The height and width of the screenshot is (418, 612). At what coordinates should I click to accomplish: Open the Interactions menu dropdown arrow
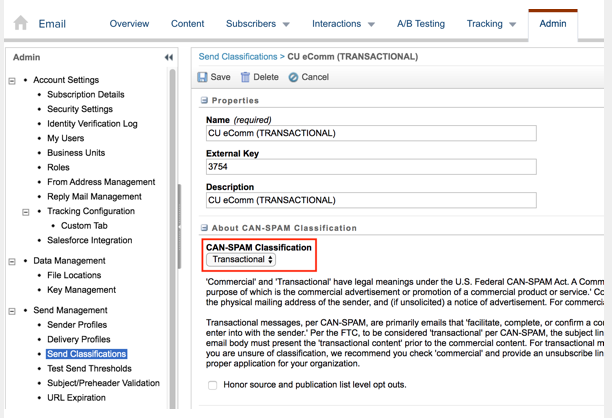(371, 25)
